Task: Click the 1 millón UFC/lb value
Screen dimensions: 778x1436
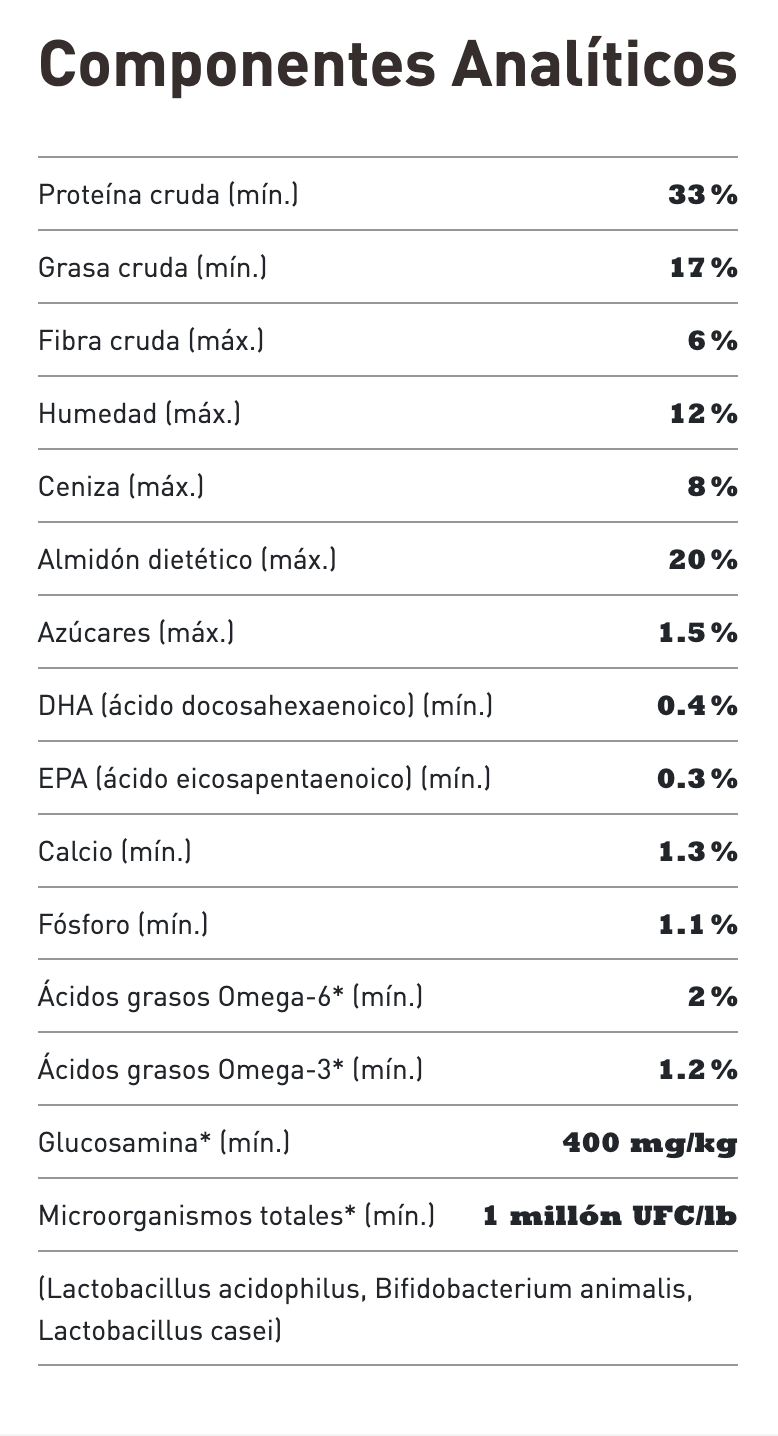Action: pyautogui.click(x=610, y=1216)
